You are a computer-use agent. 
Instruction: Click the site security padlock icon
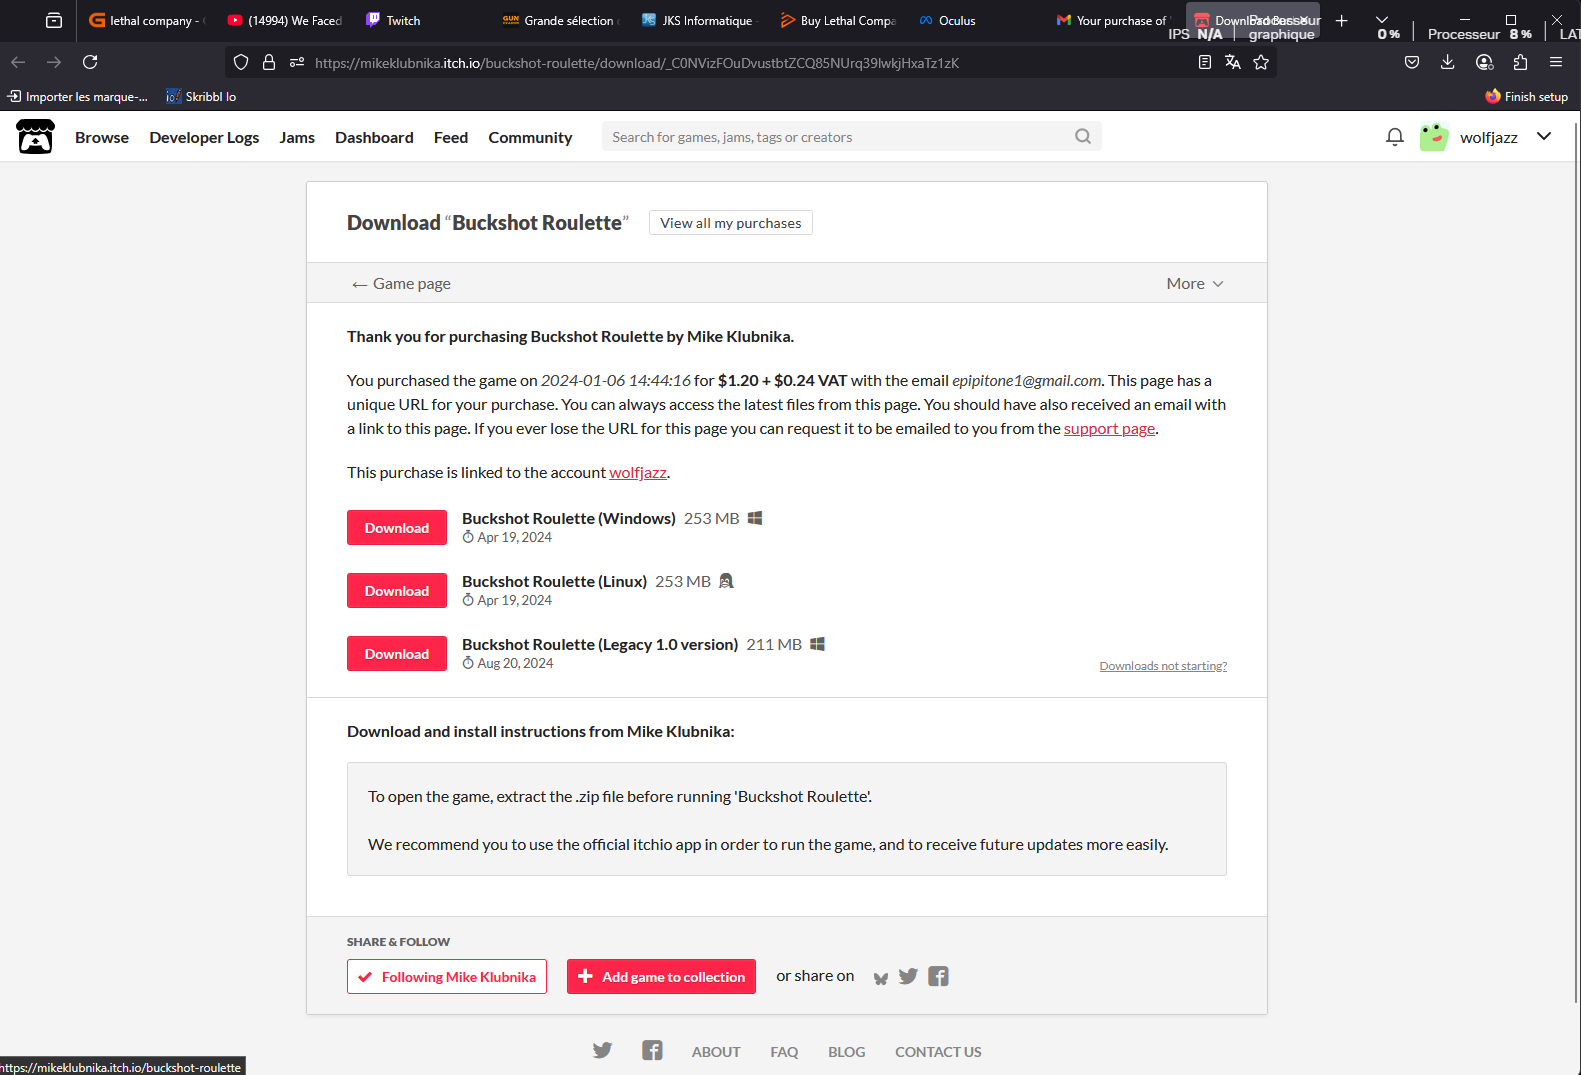point(269,62)
